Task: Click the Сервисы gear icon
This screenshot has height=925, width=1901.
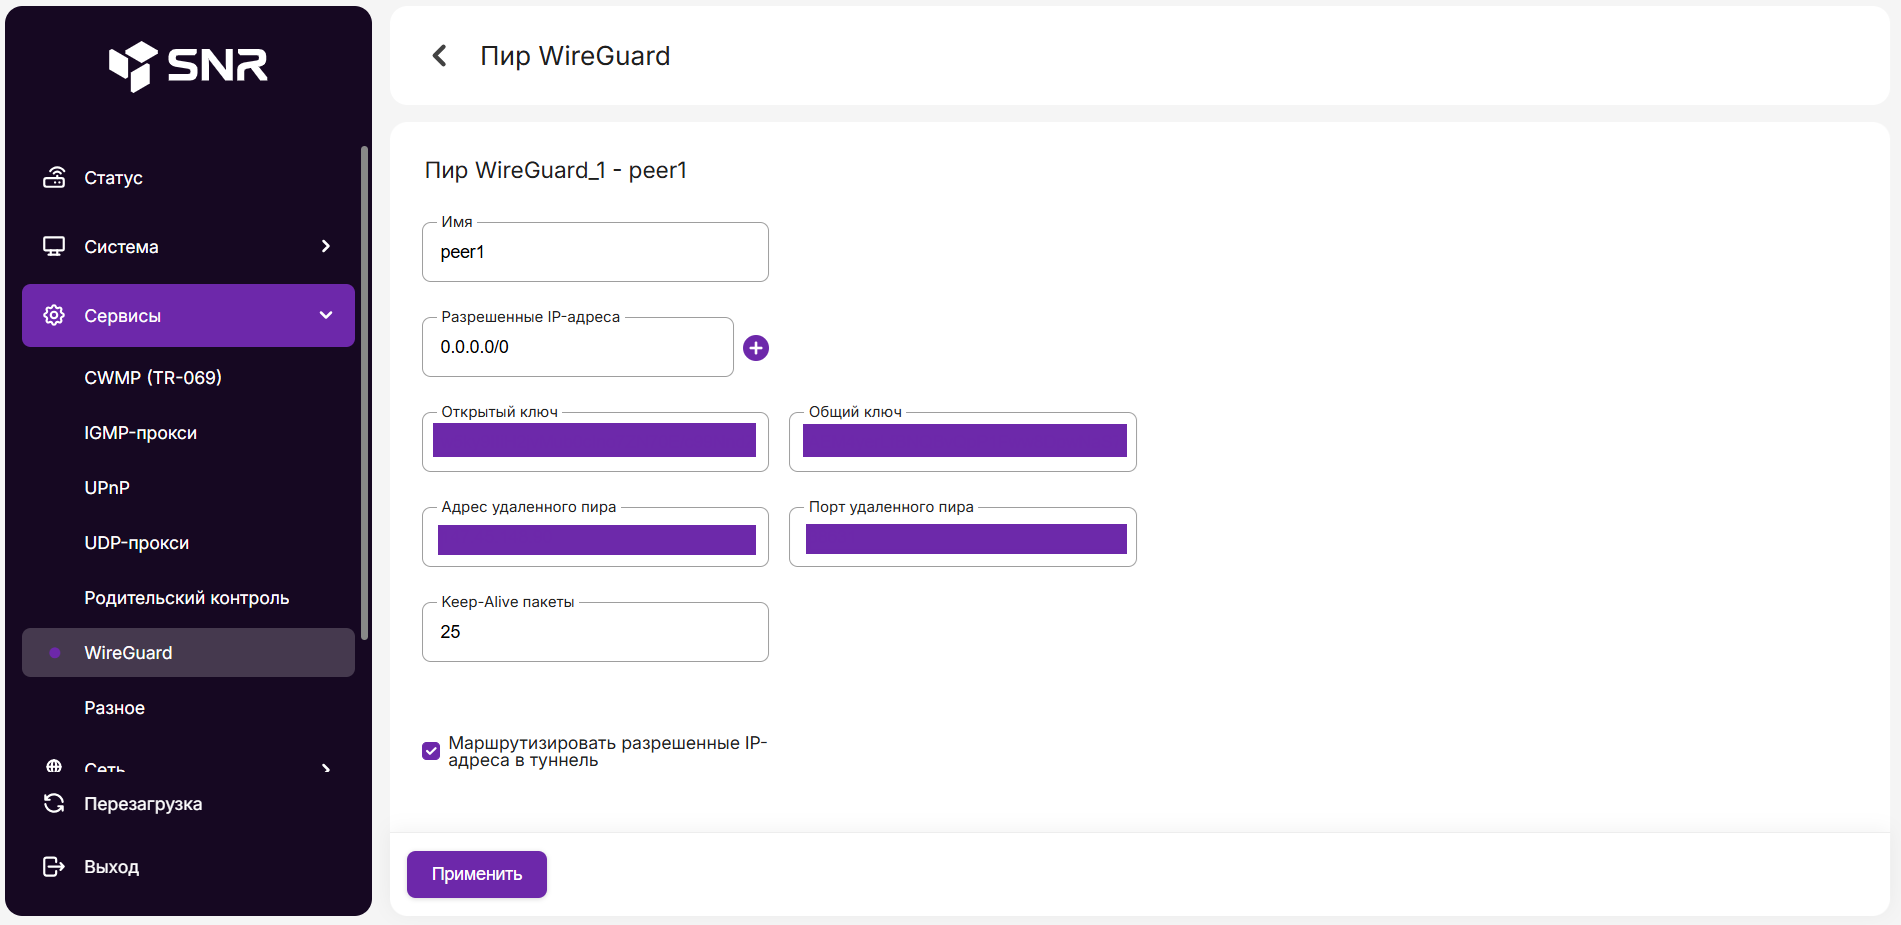Action: [x=54, y=316]
